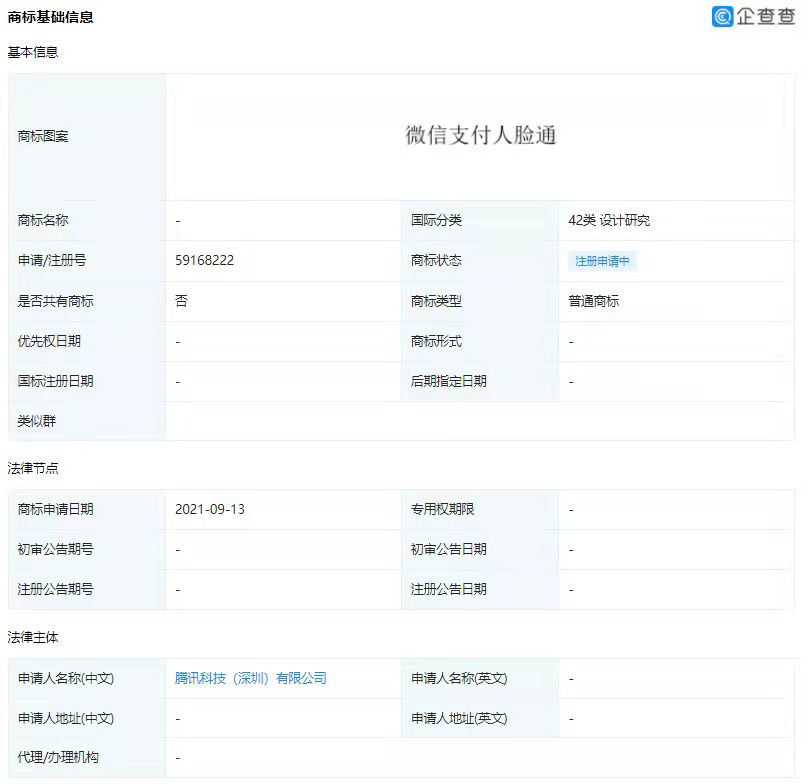Select the 是否共有商标 value 否
The height and width of the screenshot is (784, 806).
[x=178, y=301]
